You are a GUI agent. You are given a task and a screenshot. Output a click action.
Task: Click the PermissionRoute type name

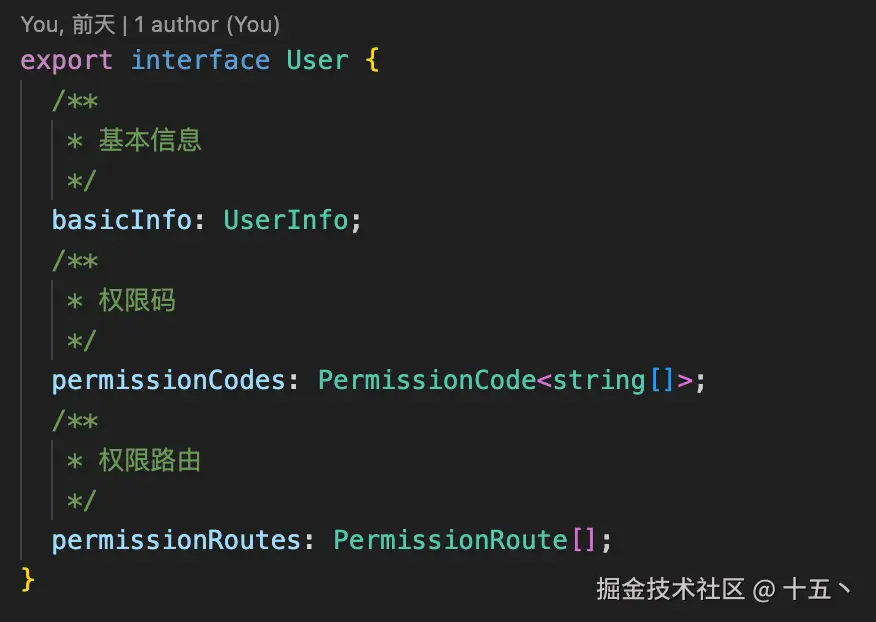pyautogui.click(x=450, y=540)
